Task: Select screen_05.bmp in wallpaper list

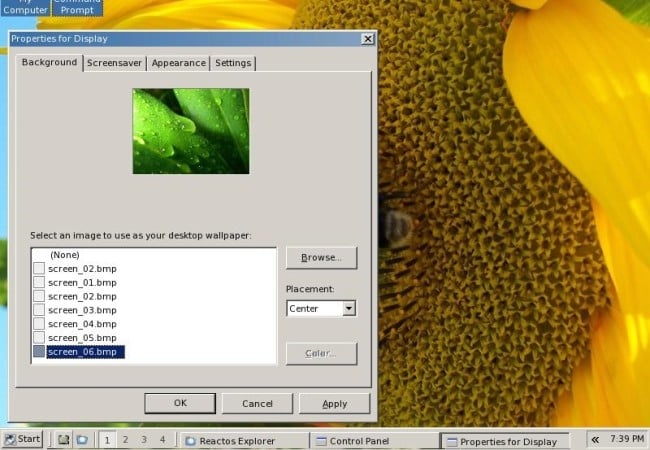Action: click(x=82, y=338)
